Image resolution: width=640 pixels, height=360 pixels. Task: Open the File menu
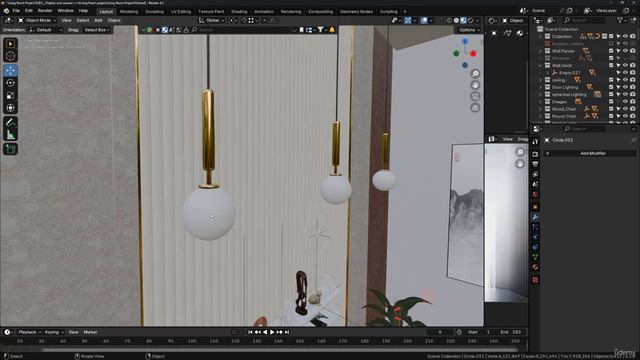point(16,11)
